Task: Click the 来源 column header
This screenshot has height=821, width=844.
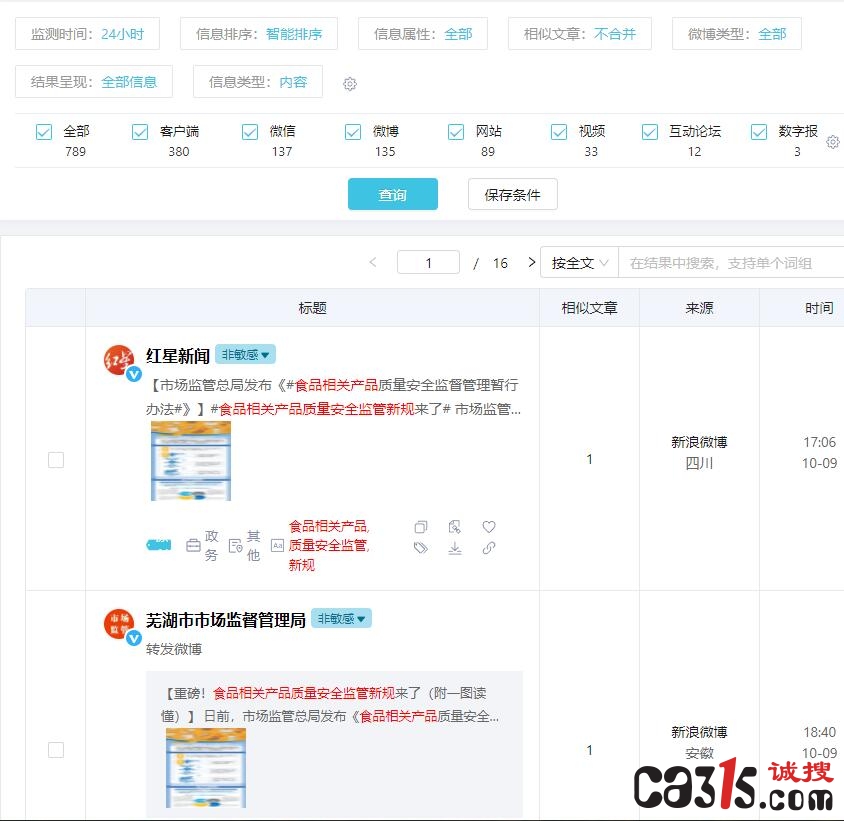Action: (x=699, y=308)
